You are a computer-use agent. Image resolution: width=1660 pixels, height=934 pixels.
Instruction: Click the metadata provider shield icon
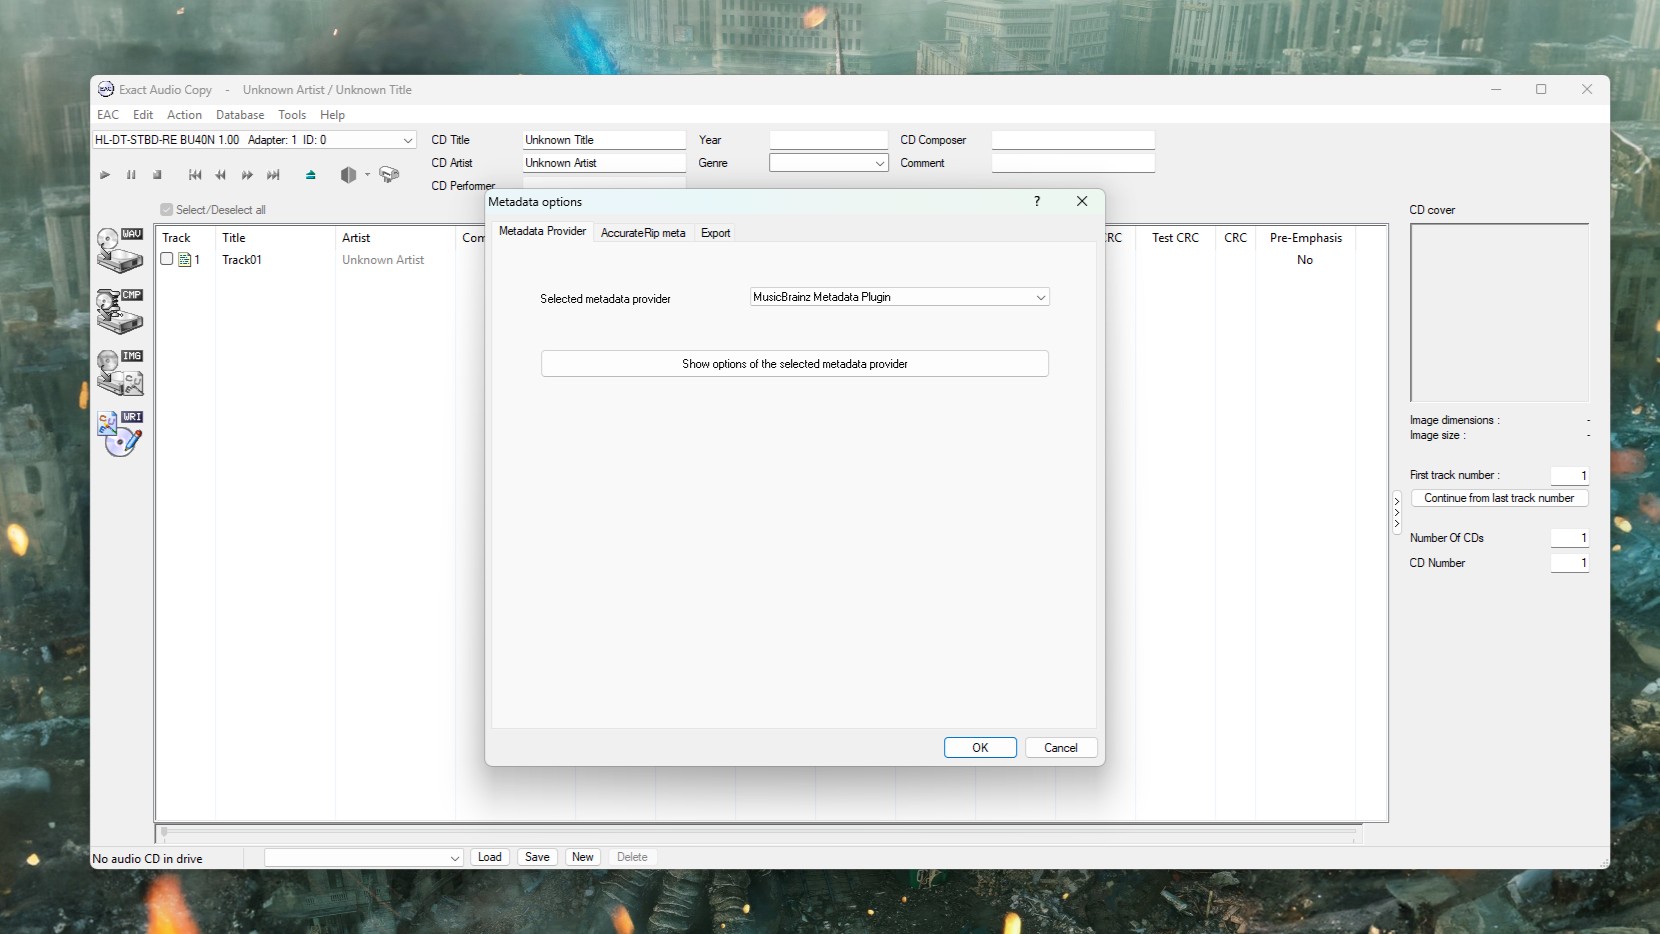[x=348, y=175]
